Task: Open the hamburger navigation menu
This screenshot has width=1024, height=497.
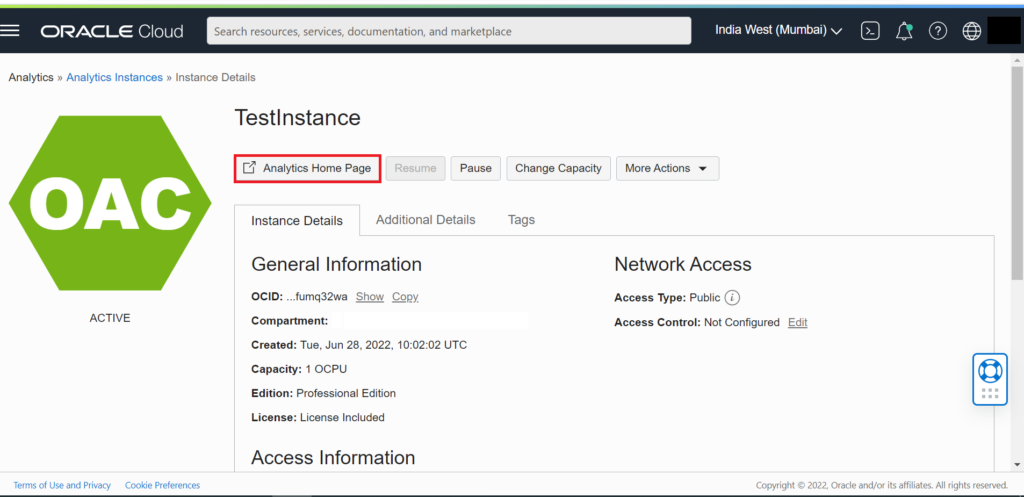Action: click(11, 31)
